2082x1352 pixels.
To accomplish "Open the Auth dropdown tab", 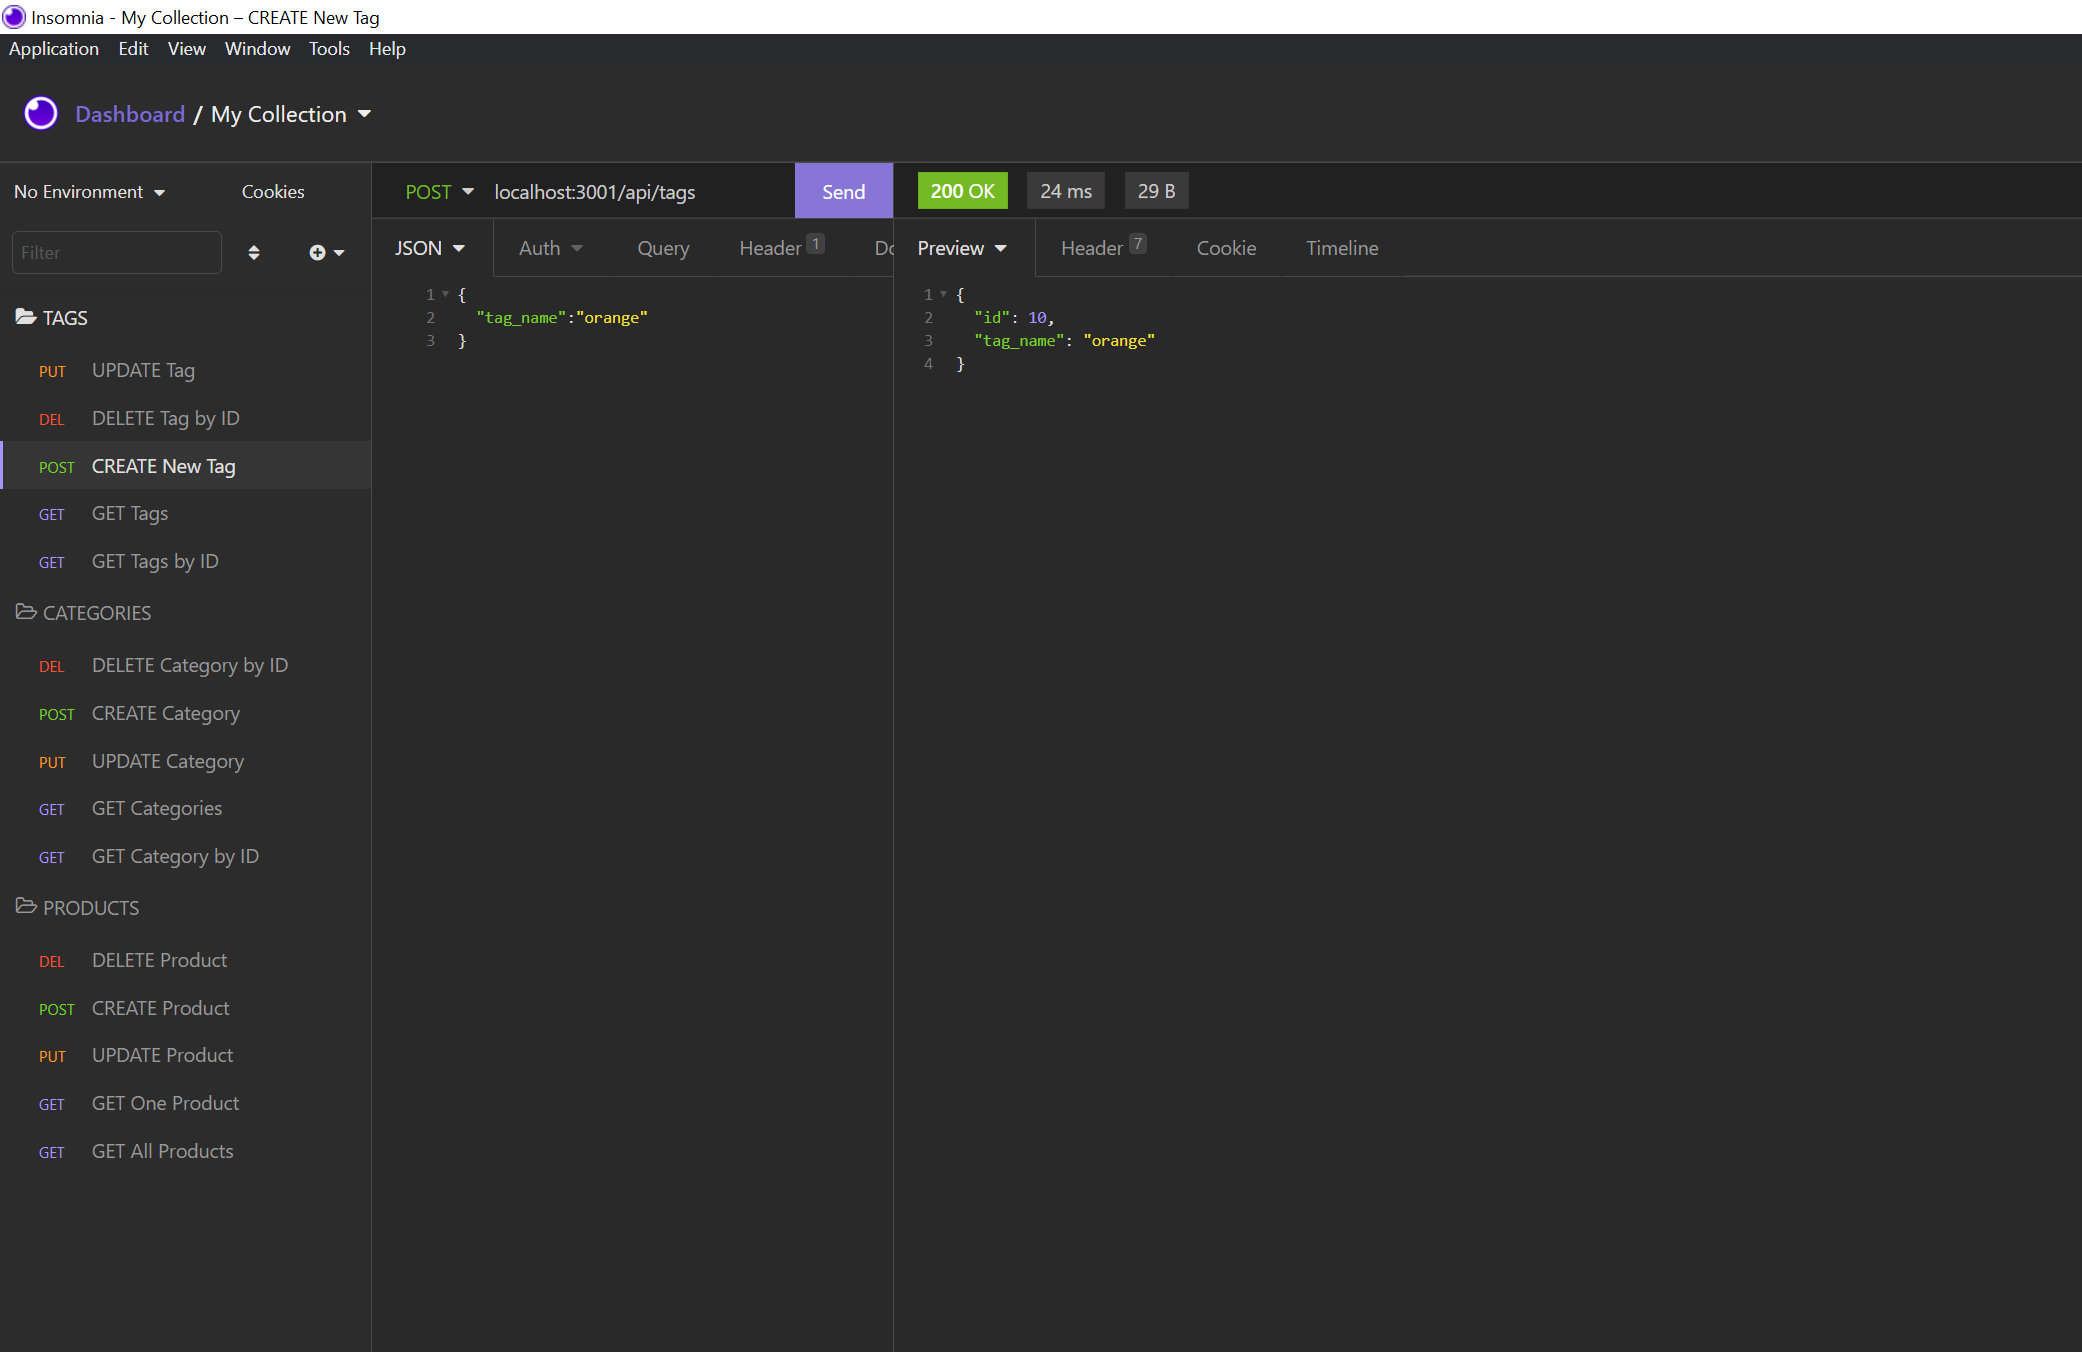I will click(x=549, y=248).
